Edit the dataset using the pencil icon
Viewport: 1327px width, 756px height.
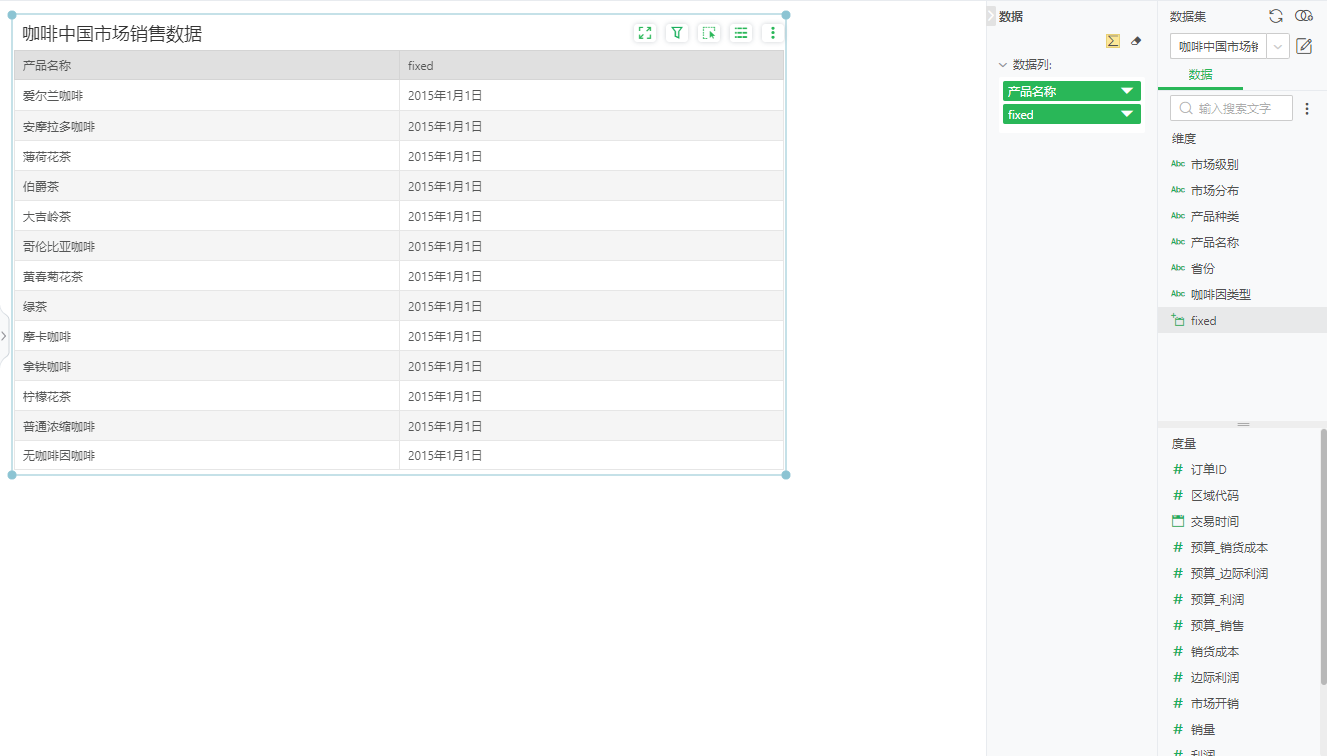click(x=1304, y=46)
